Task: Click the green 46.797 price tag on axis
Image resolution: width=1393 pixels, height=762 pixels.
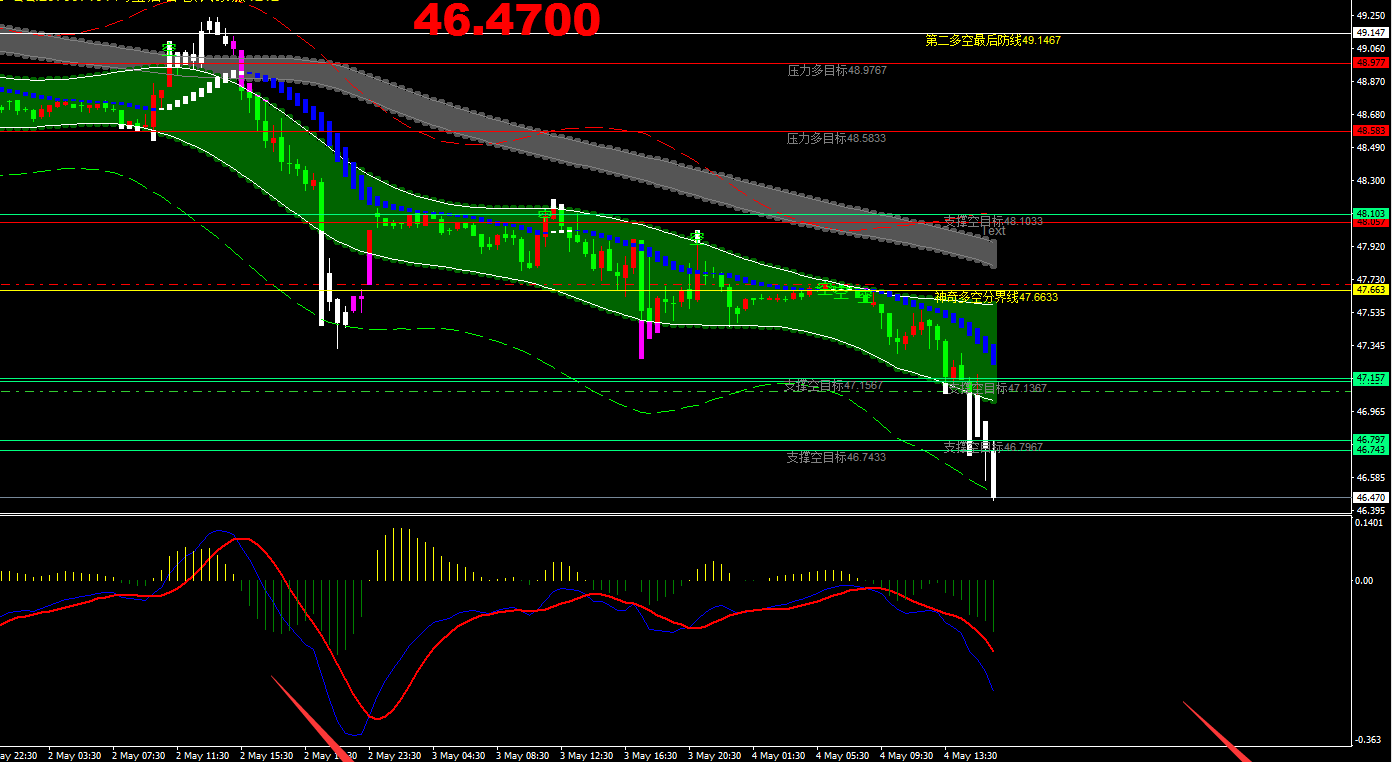Action: coord(1370,440)
